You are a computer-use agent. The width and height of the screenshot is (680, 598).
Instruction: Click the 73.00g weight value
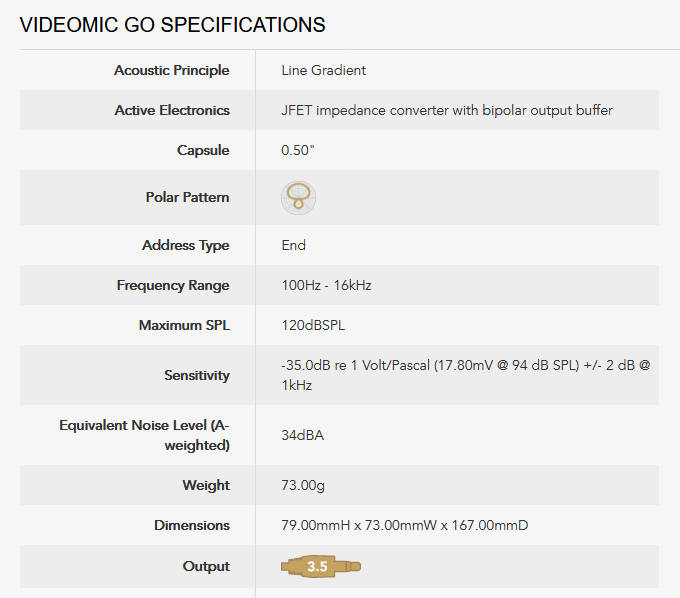[x=305, y=485]
